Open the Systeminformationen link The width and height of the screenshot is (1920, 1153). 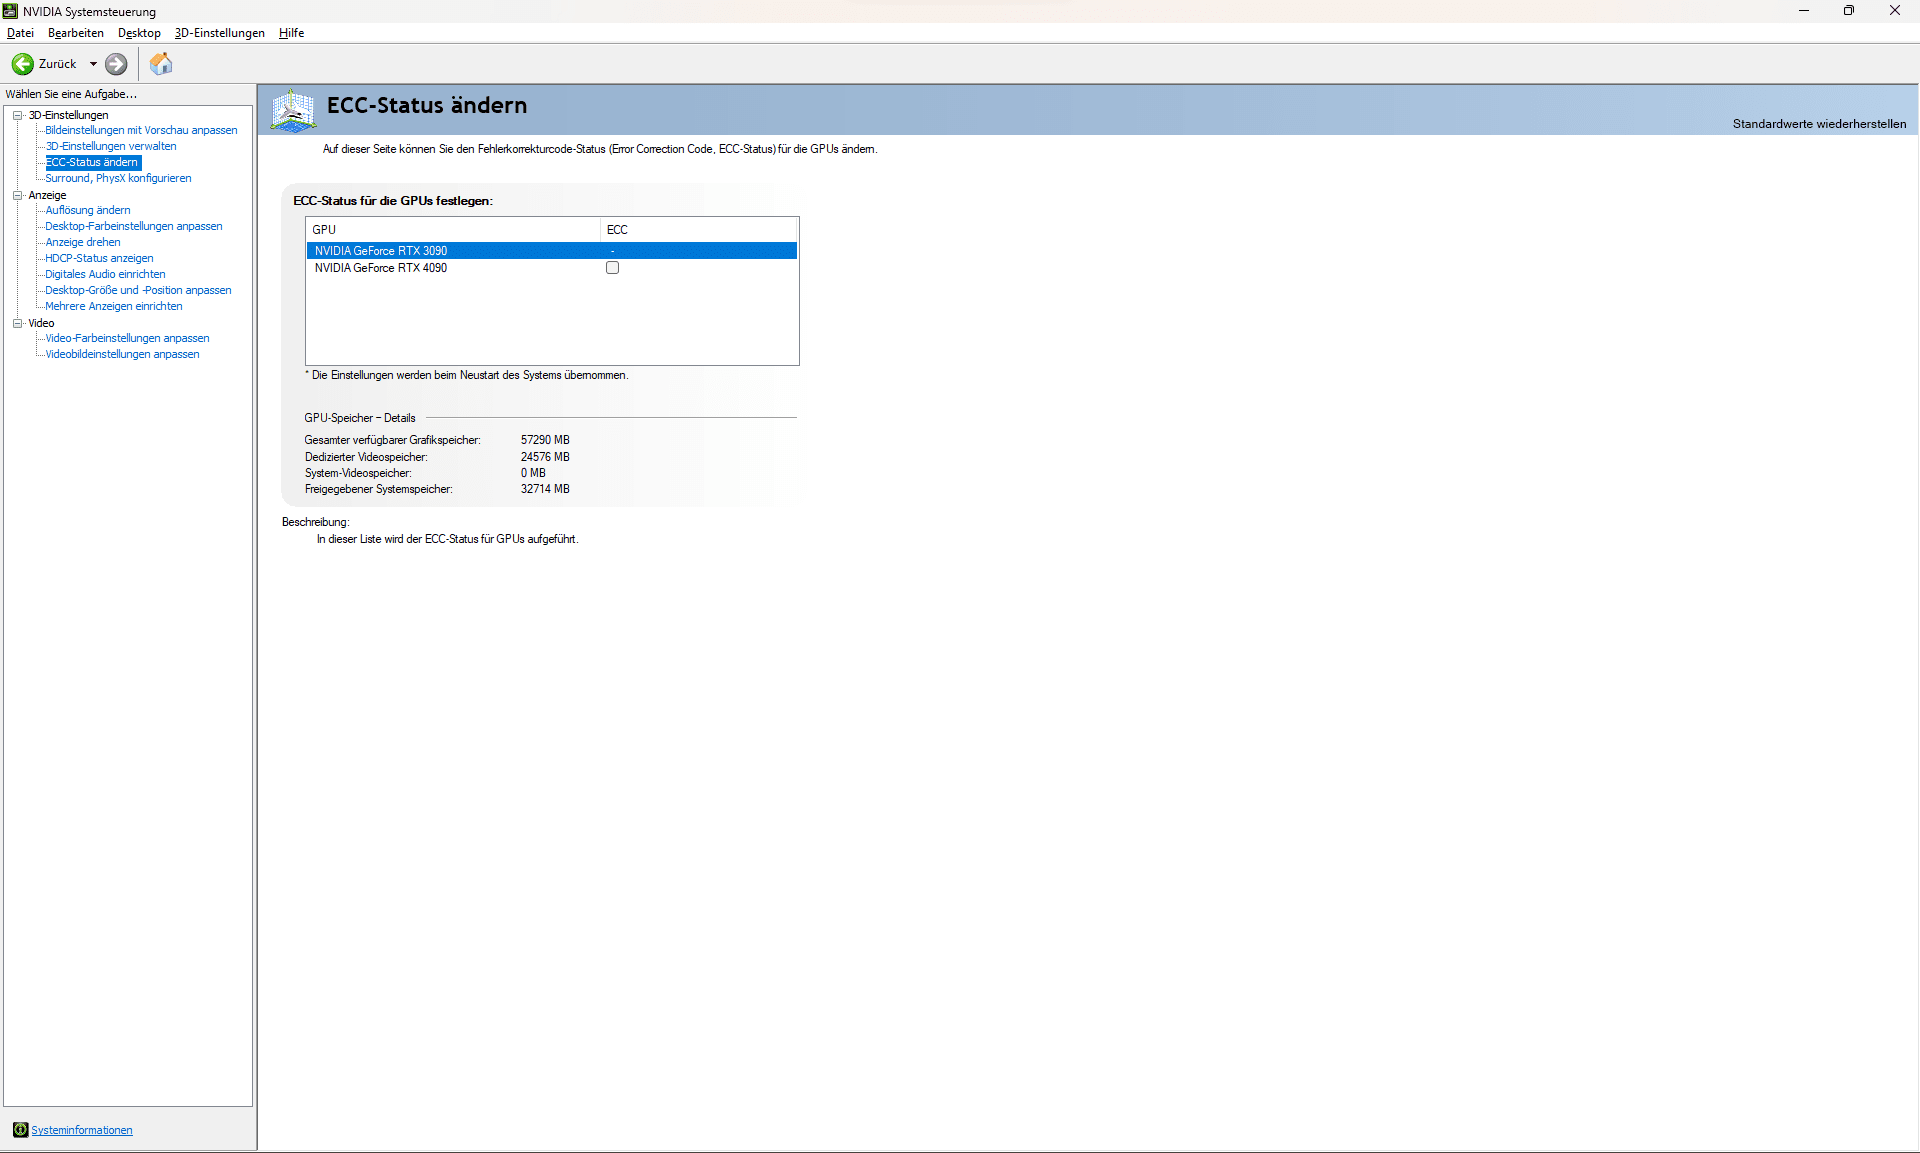pyautogui.click(x=81, y=1130)
